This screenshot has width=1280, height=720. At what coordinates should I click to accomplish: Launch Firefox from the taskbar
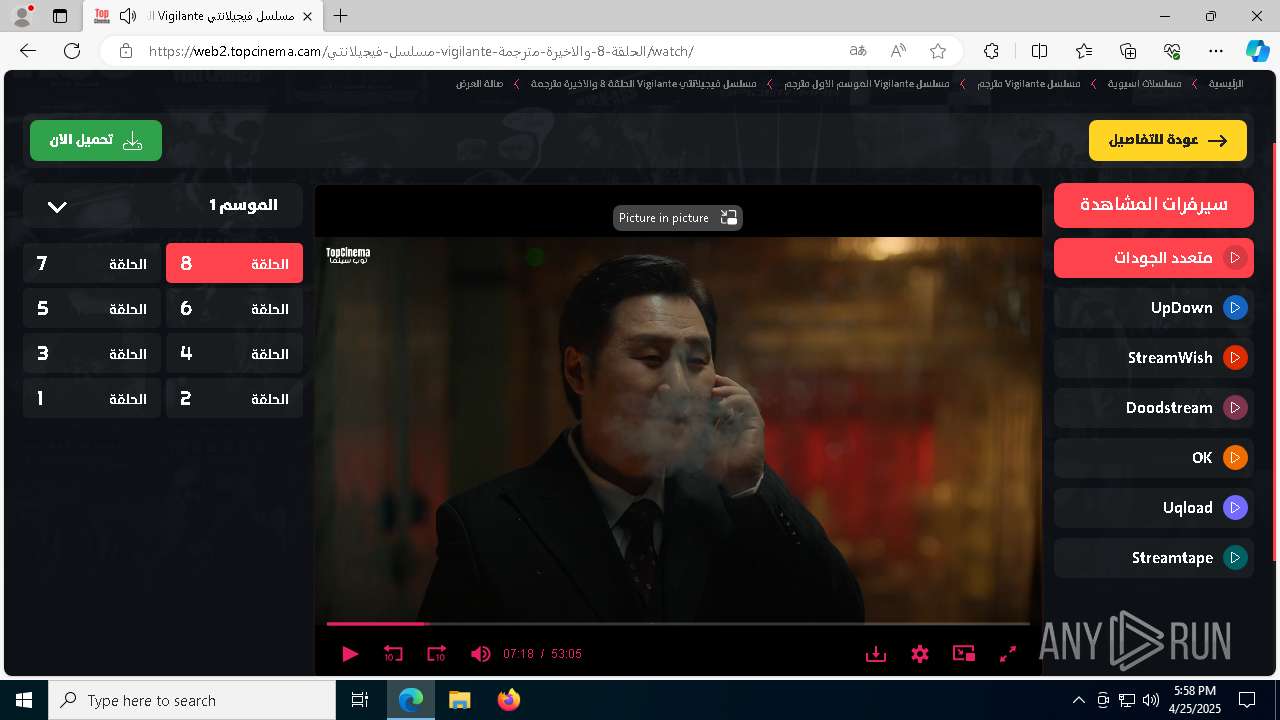[509, 700]
